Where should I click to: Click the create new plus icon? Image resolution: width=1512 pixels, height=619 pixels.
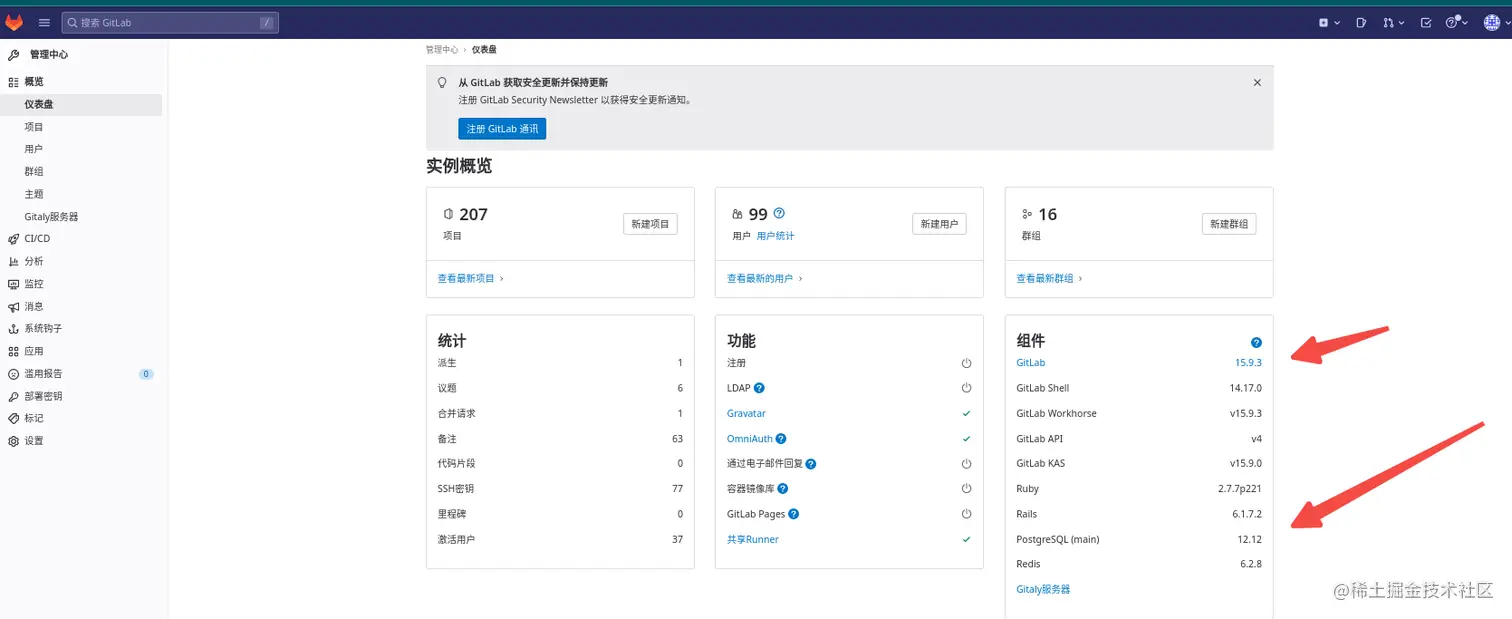pos(1324,22)
